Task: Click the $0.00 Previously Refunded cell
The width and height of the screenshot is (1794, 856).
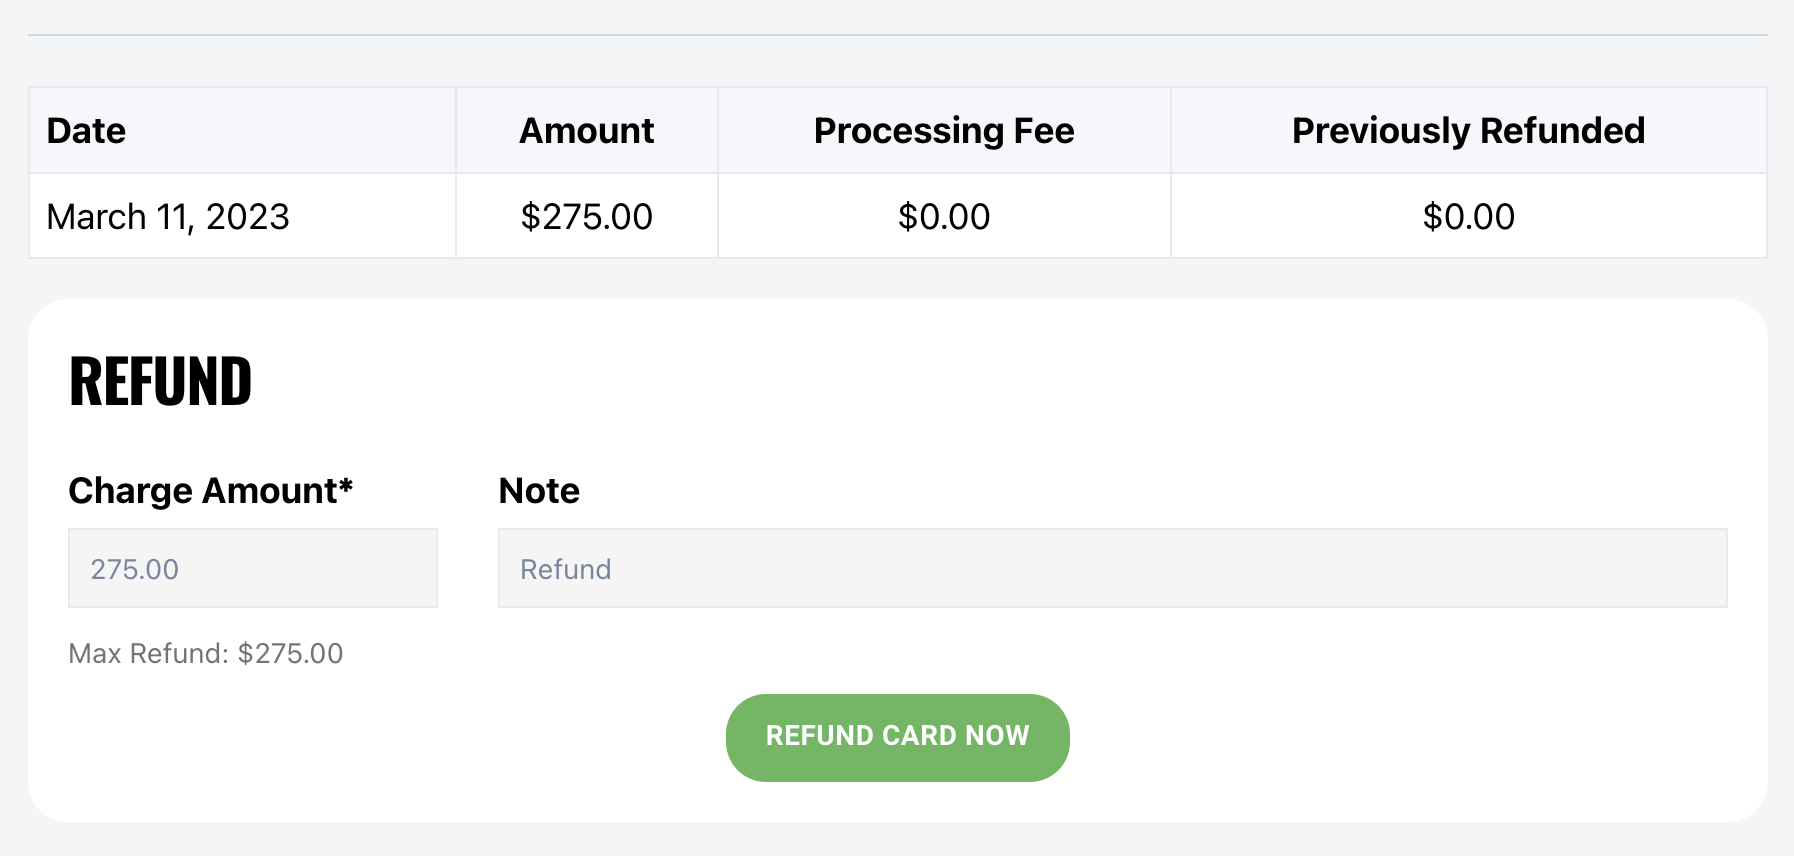Action: (x=1468, y=217)
